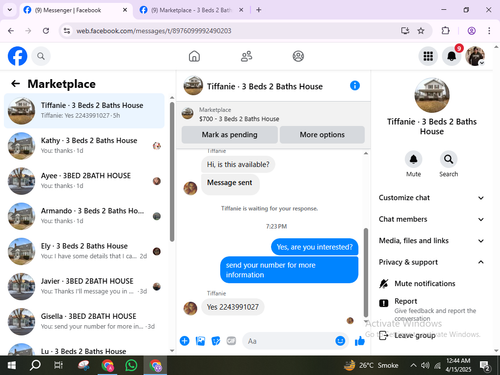Bookmark this page with star icon
Image resolution: width=500 pixels, height=375 pixels.
[421, 31]
